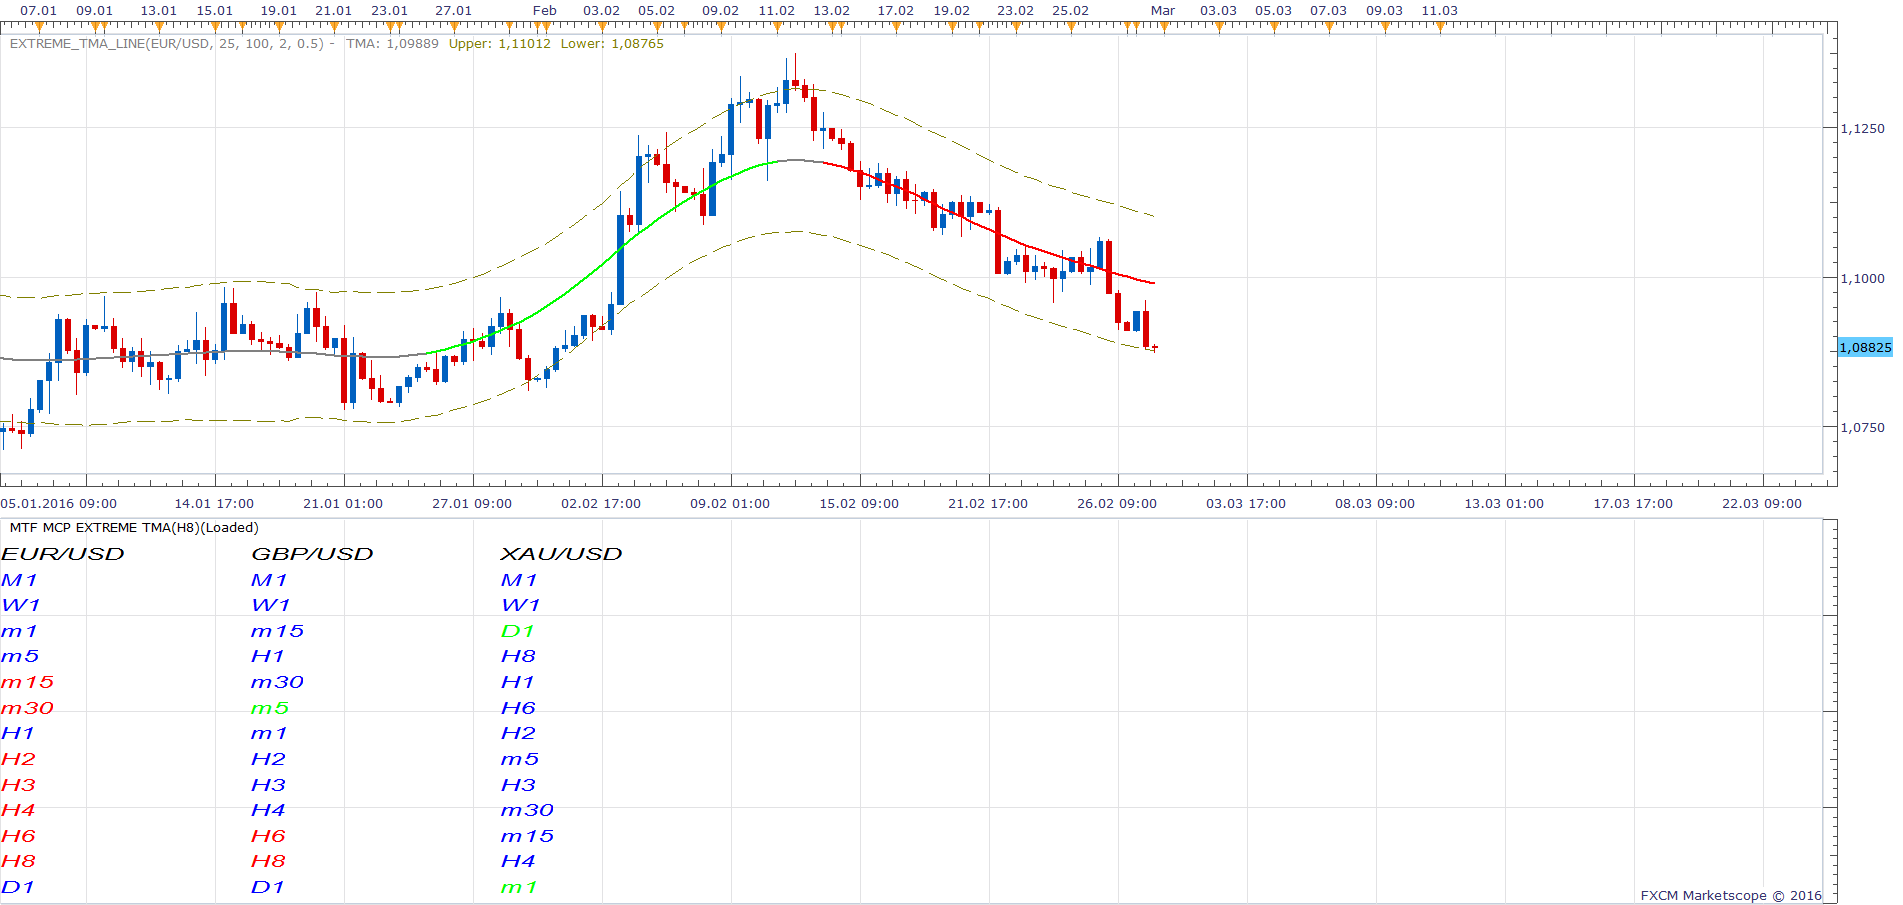
Task: Click the 27.01 09:00 time axis label
Action: pyautogui.click(x=472, y=504)
